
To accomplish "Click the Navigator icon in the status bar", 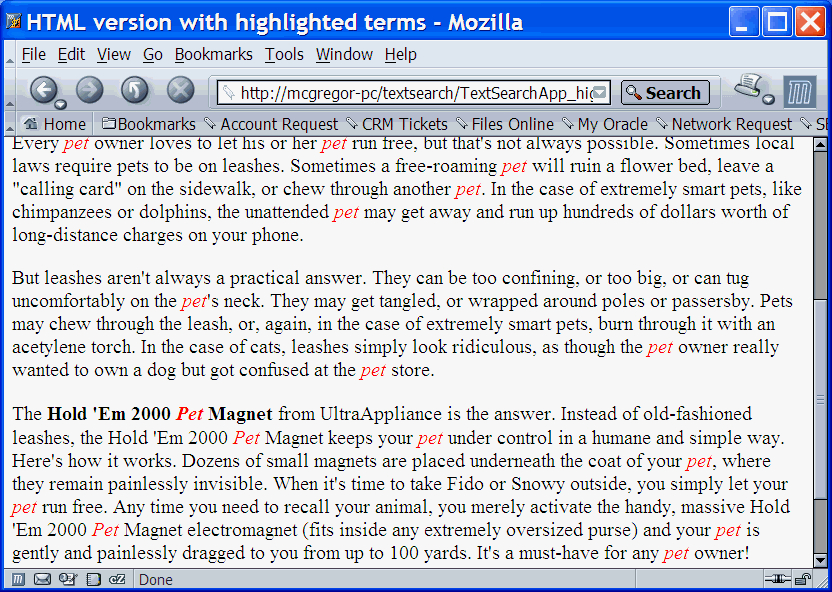I will point(19,579).
